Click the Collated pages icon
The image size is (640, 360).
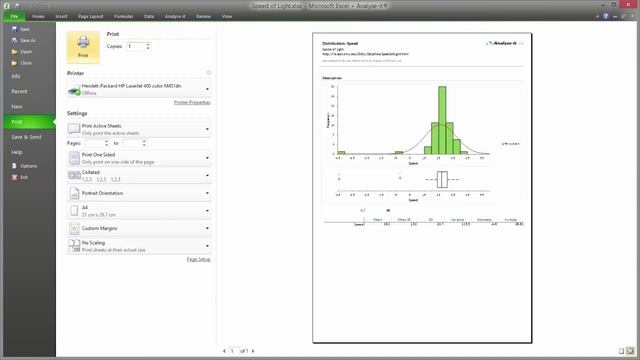pos(74,176)
